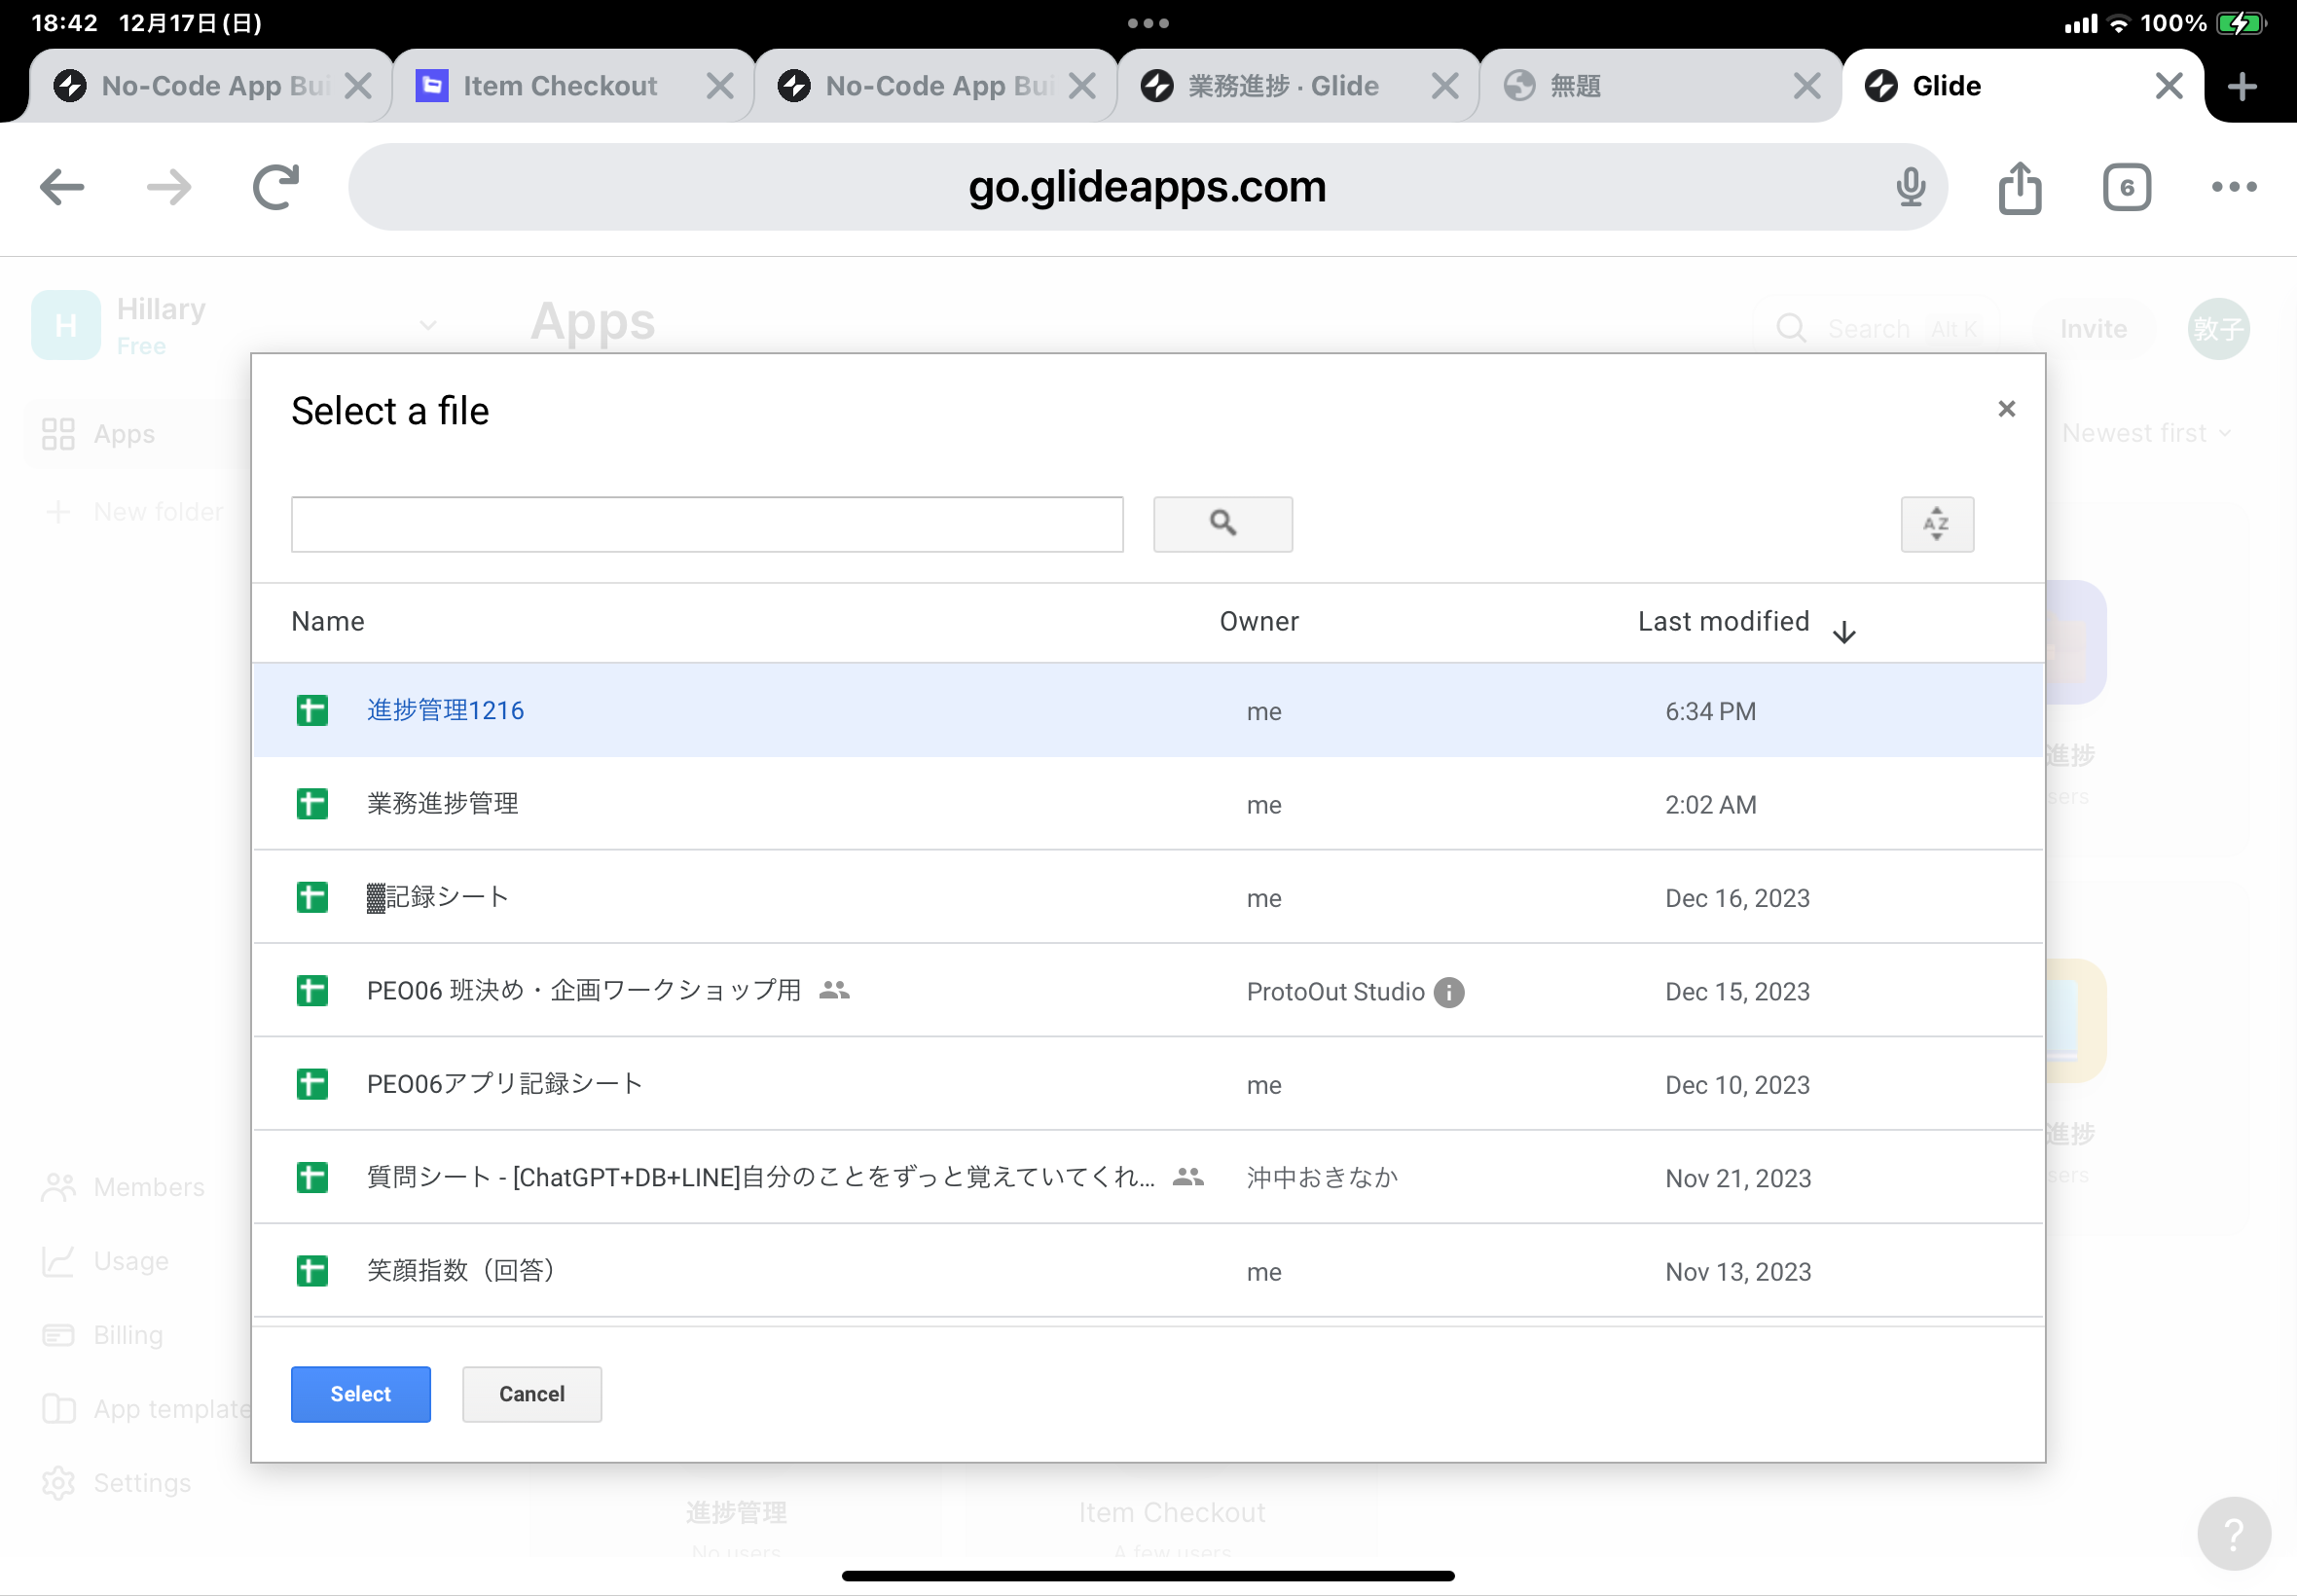Select the 業務進捗管理 spreadsheet row

point(443,804)
